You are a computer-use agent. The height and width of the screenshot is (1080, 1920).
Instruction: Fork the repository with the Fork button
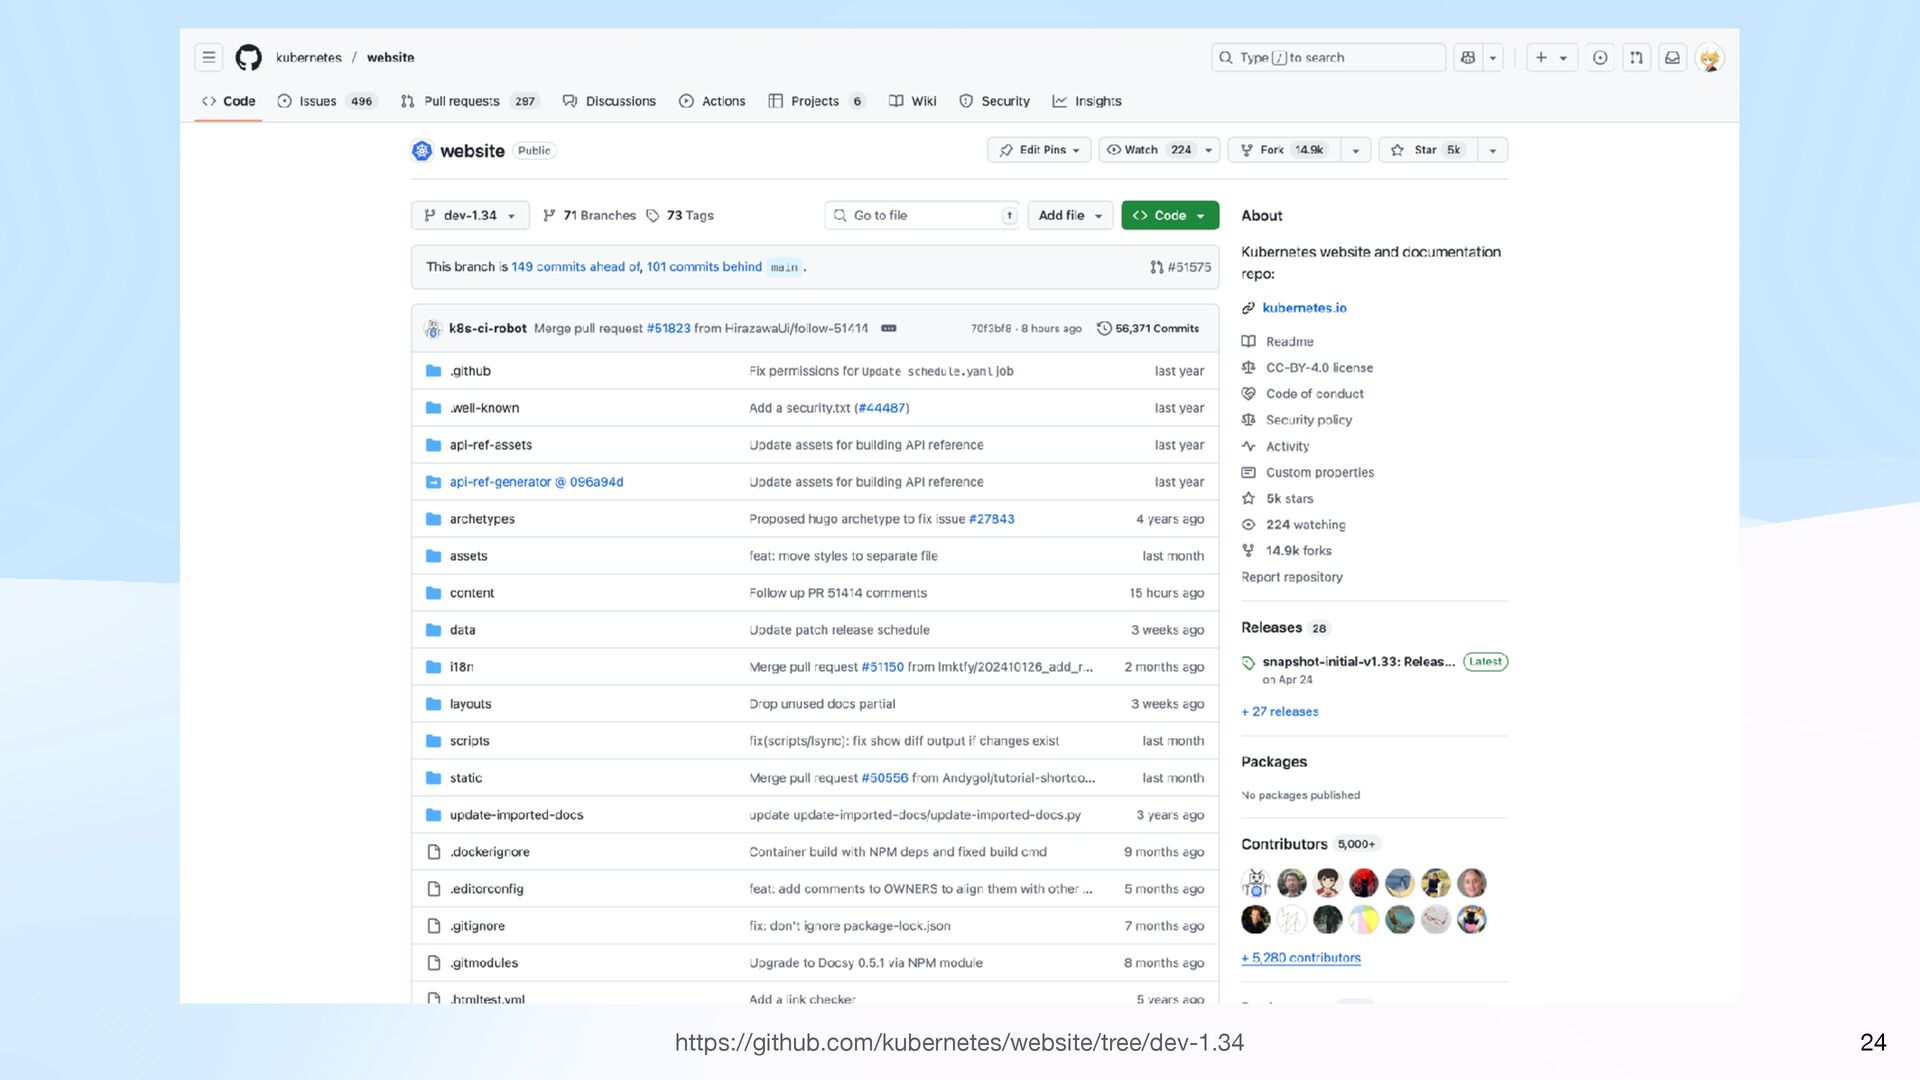pyautogui.click(x=1284, y=150)
